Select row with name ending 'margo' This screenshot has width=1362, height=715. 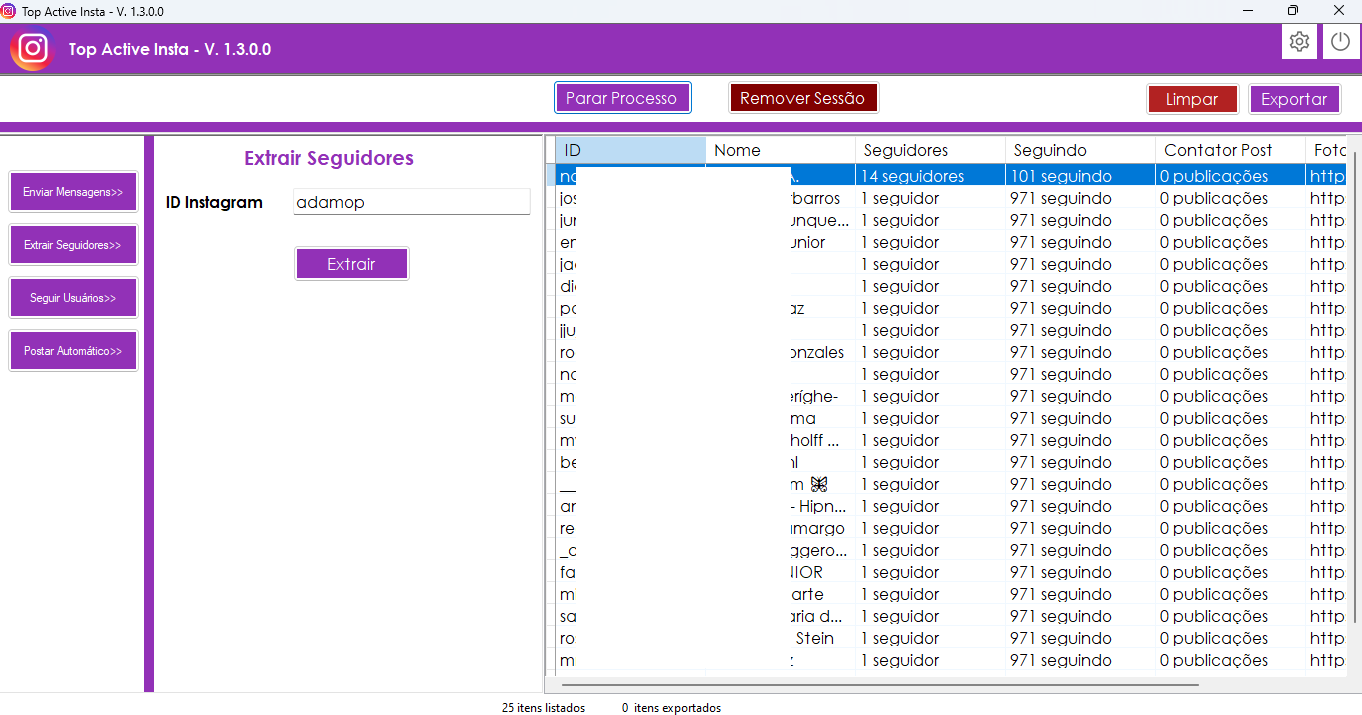tap(952, 528)
